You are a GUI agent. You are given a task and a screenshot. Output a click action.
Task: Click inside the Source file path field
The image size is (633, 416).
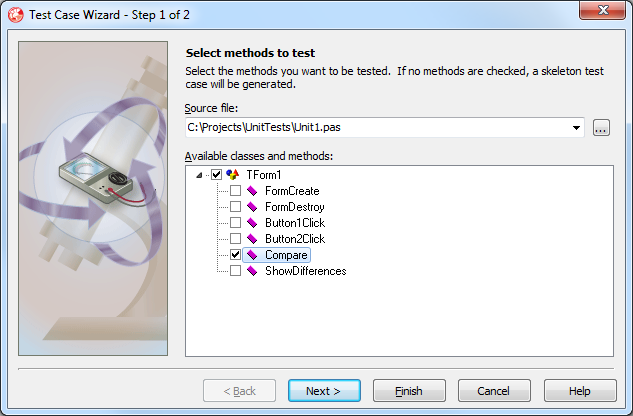(377, 128)
